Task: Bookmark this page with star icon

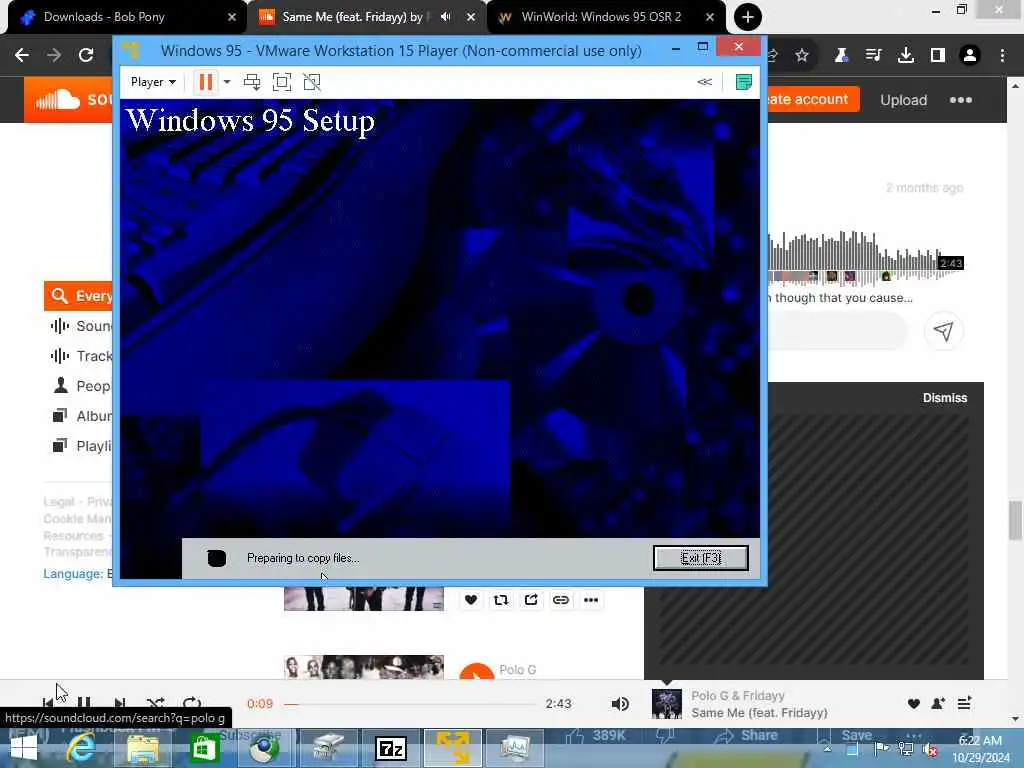Action: click(802, 56)
